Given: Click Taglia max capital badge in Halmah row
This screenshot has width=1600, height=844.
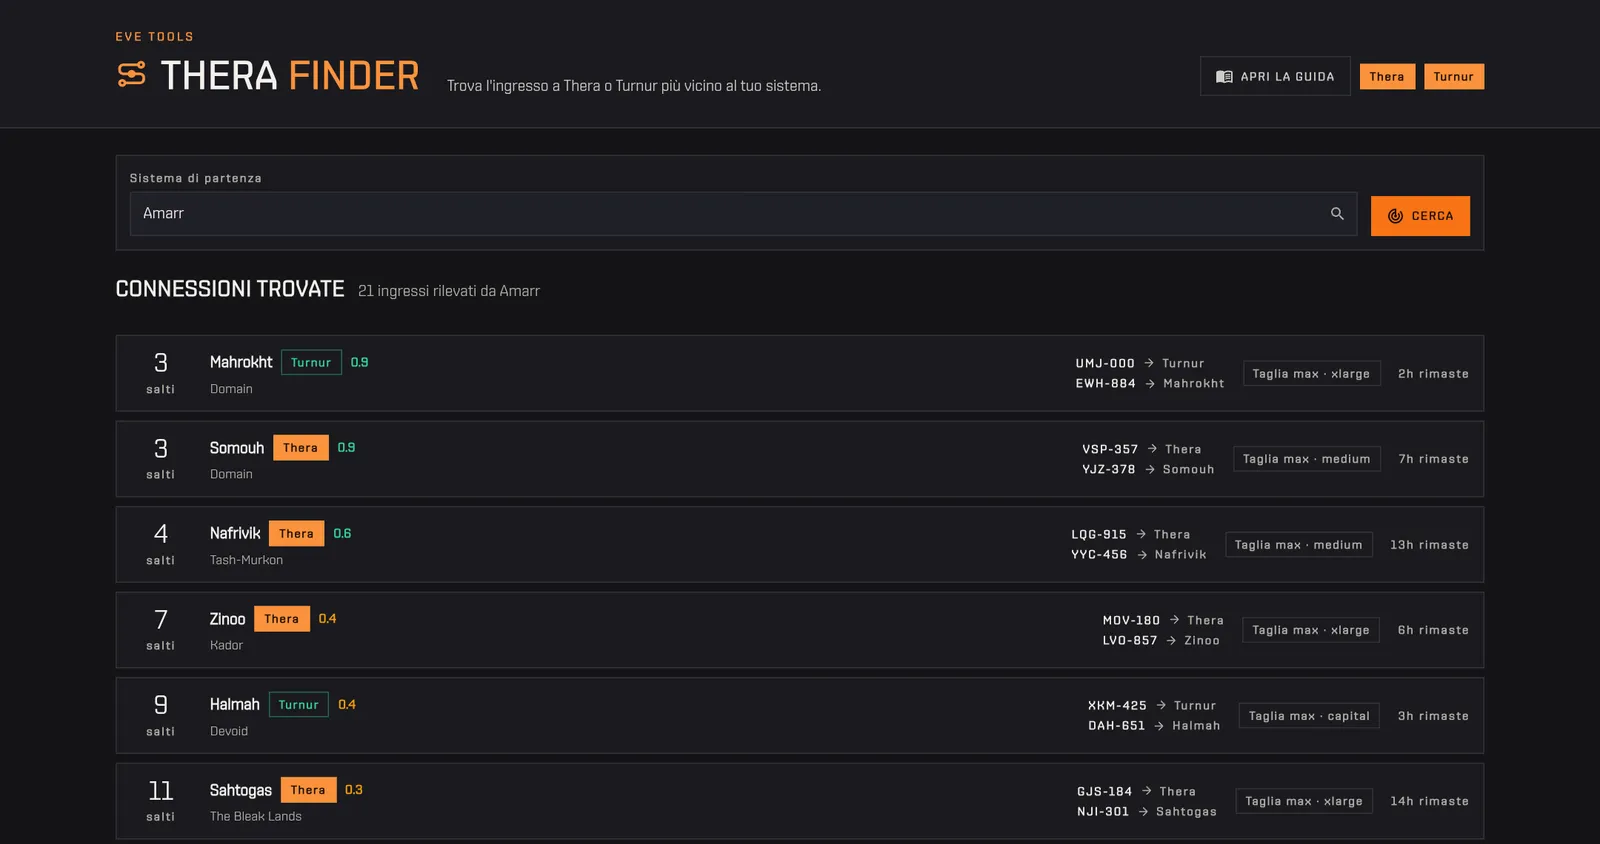Looking at the screenshot, I should [x=1309, y=716].
